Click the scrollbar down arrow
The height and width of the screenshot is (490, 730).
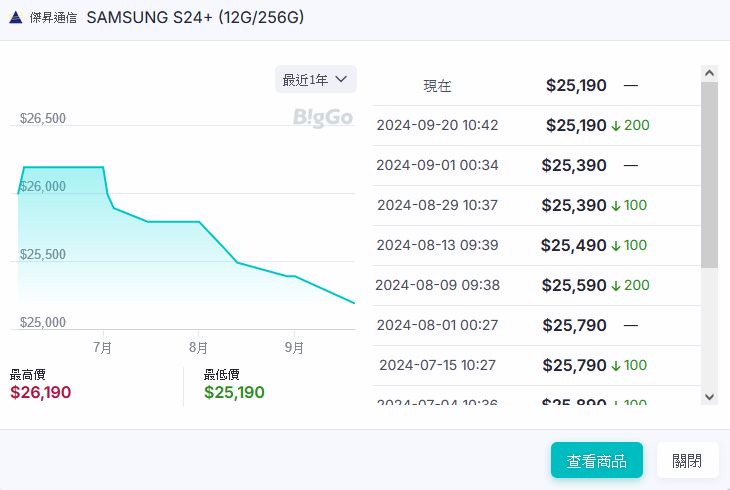tap(709, 397)
